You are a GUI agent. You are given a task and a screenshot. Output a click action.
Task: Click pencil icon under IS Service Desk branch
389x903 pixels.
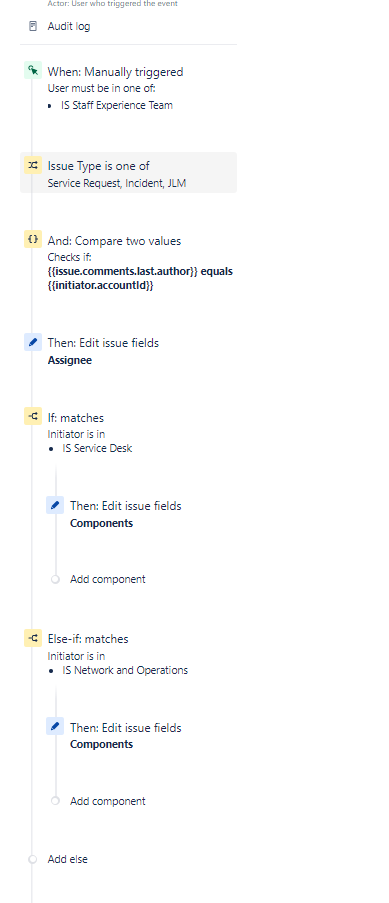click(x=55, y=505)
